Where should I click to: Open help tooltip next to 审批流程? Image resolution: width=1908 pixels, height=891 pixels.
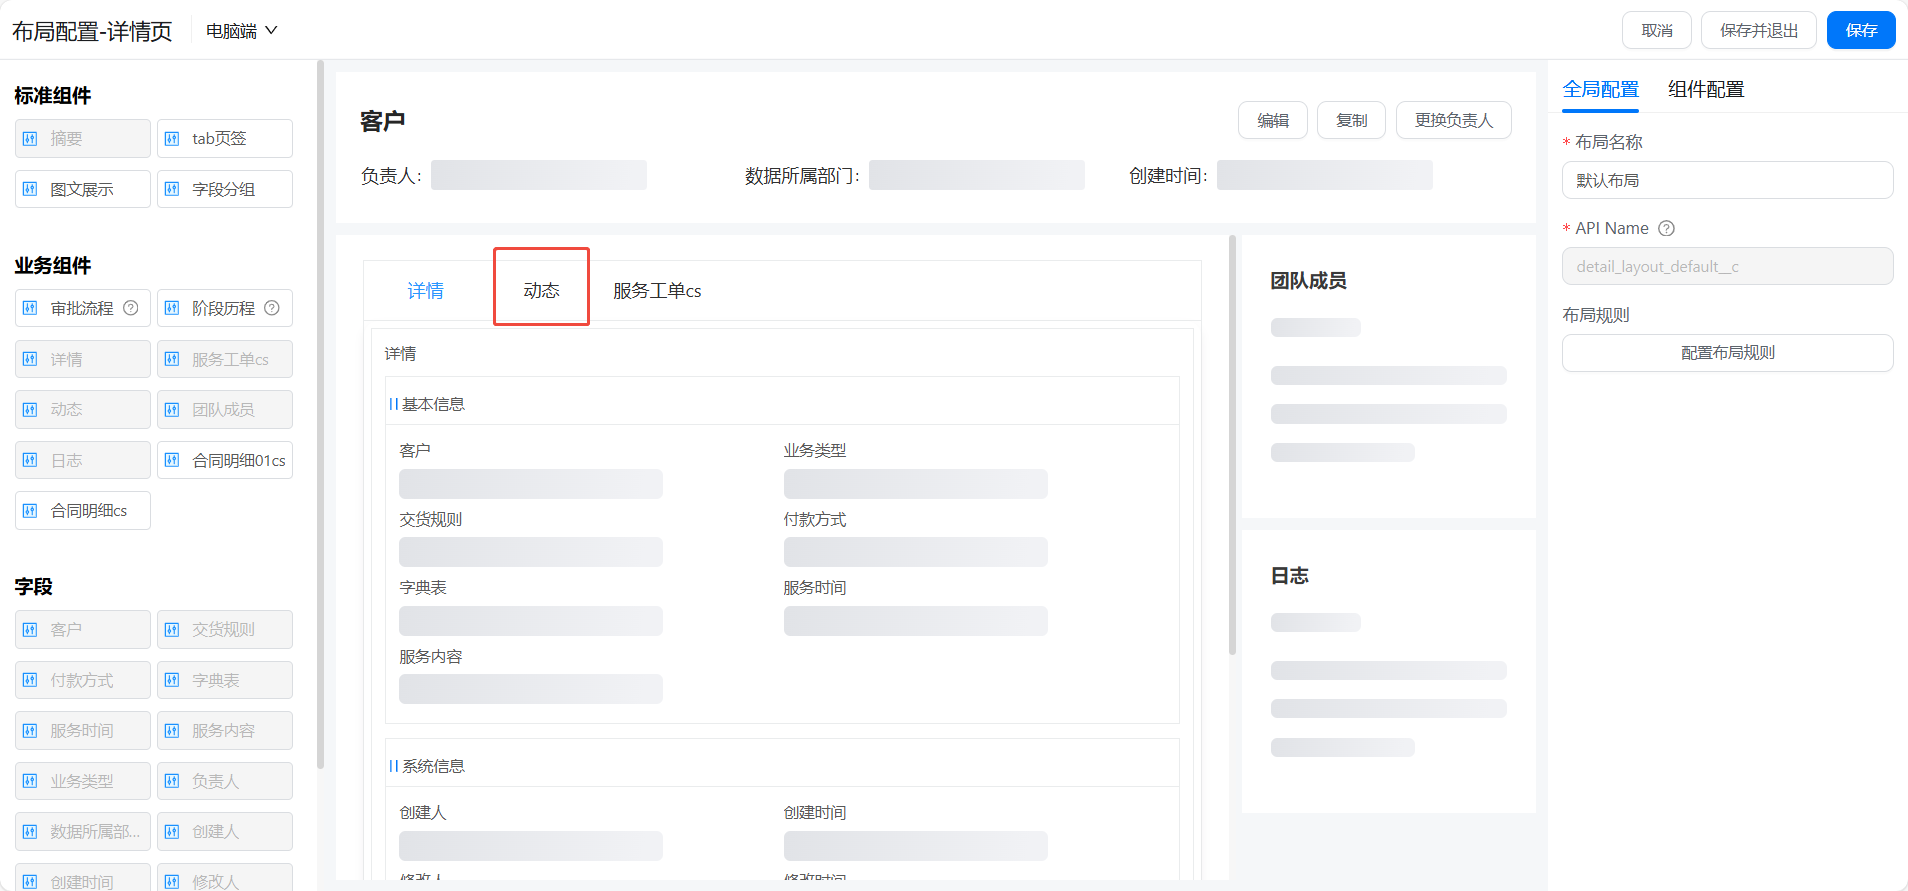tap(131, 308)
